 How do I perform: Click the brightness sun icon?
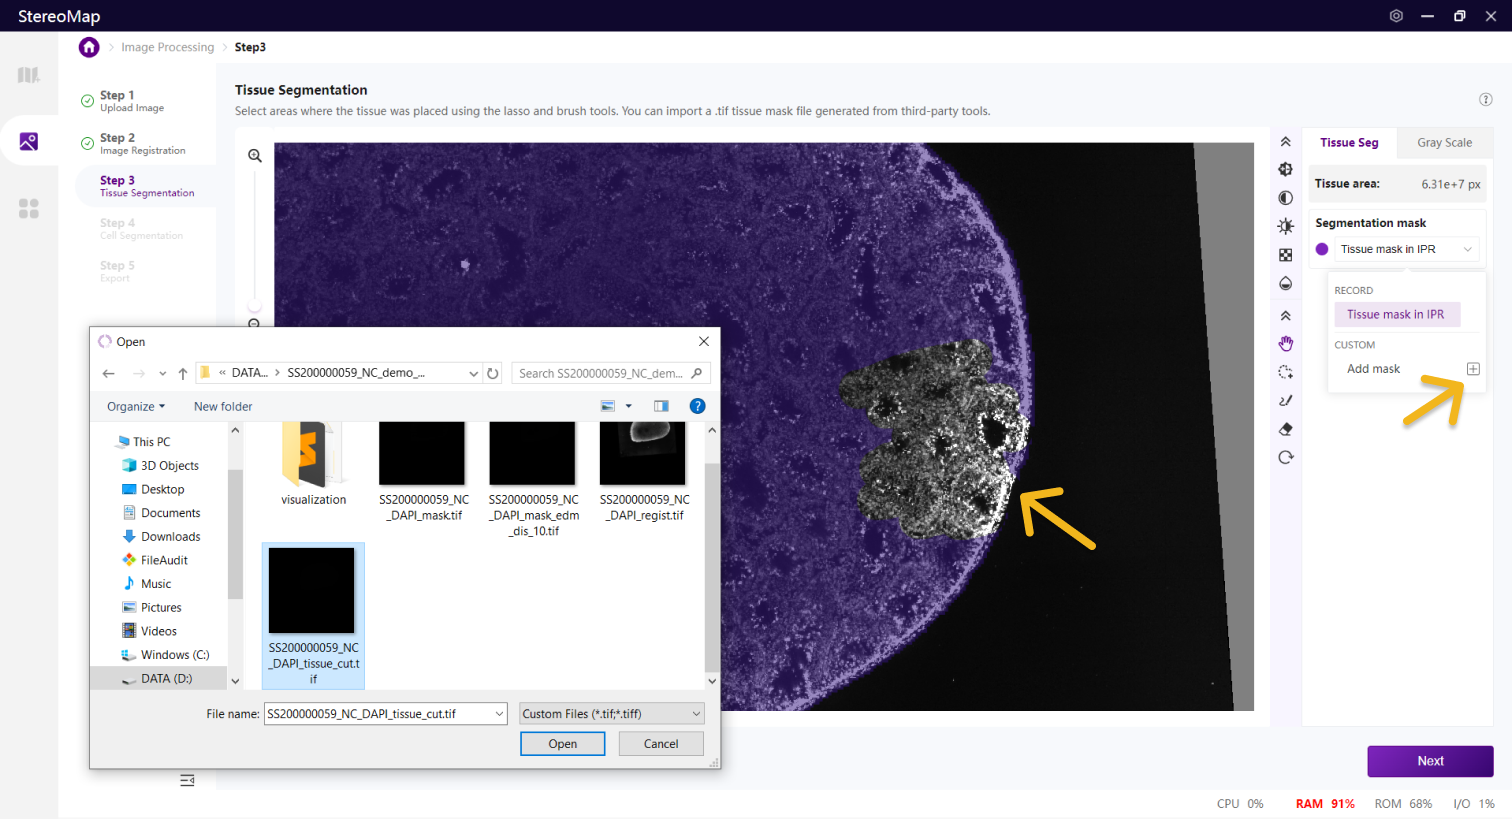[x=1286, y=226]
